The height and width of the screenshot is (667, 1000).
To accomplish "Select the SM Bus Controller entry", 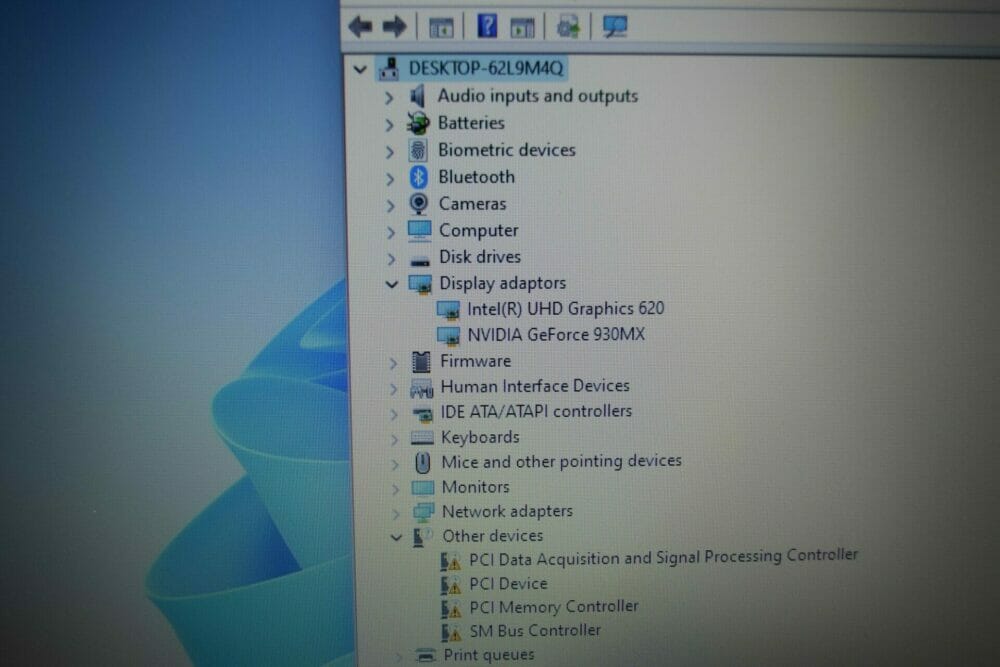I will tap(535, 631).
